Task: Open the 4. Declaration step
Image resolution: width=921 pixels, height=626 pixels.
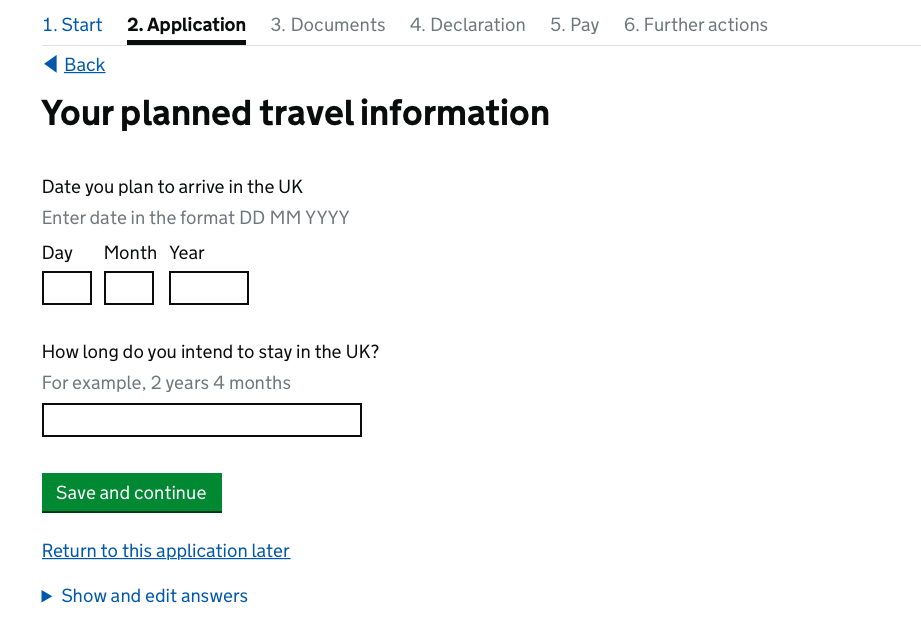Action: [x=468, y=25]
